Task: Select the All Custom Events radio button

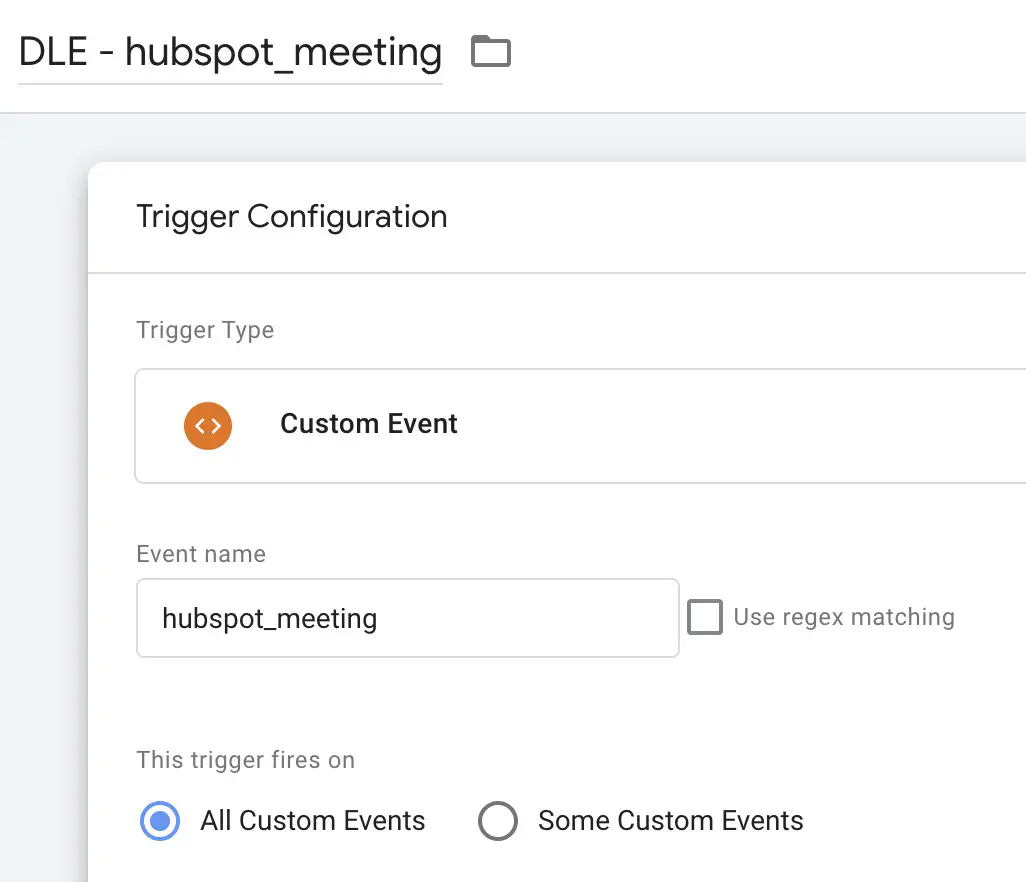Action: tap(160, 820)
